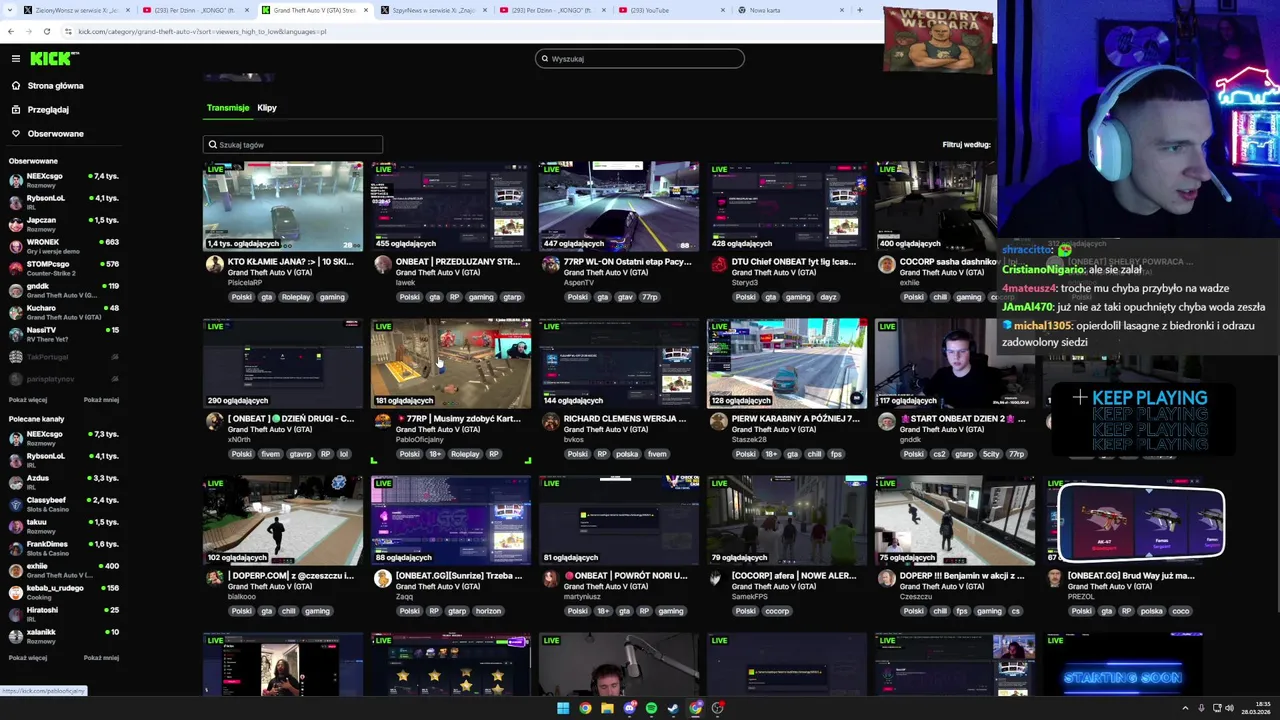Viewport: 1280px width, 720px height.
Task: Click Pokaż mniej under Polecane kanały
Action: 101,658
